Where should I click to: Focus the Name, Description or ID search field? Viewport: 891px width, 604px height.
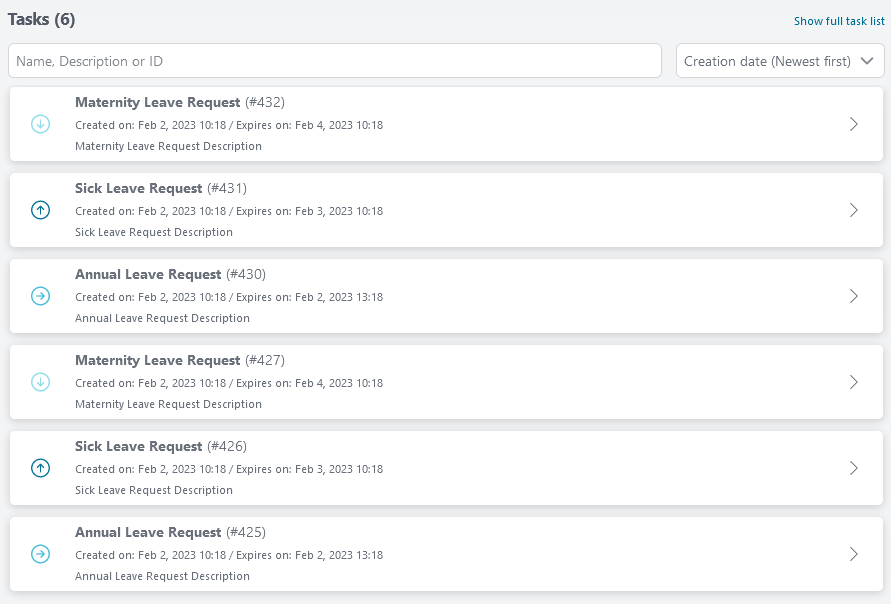point(335,61)
